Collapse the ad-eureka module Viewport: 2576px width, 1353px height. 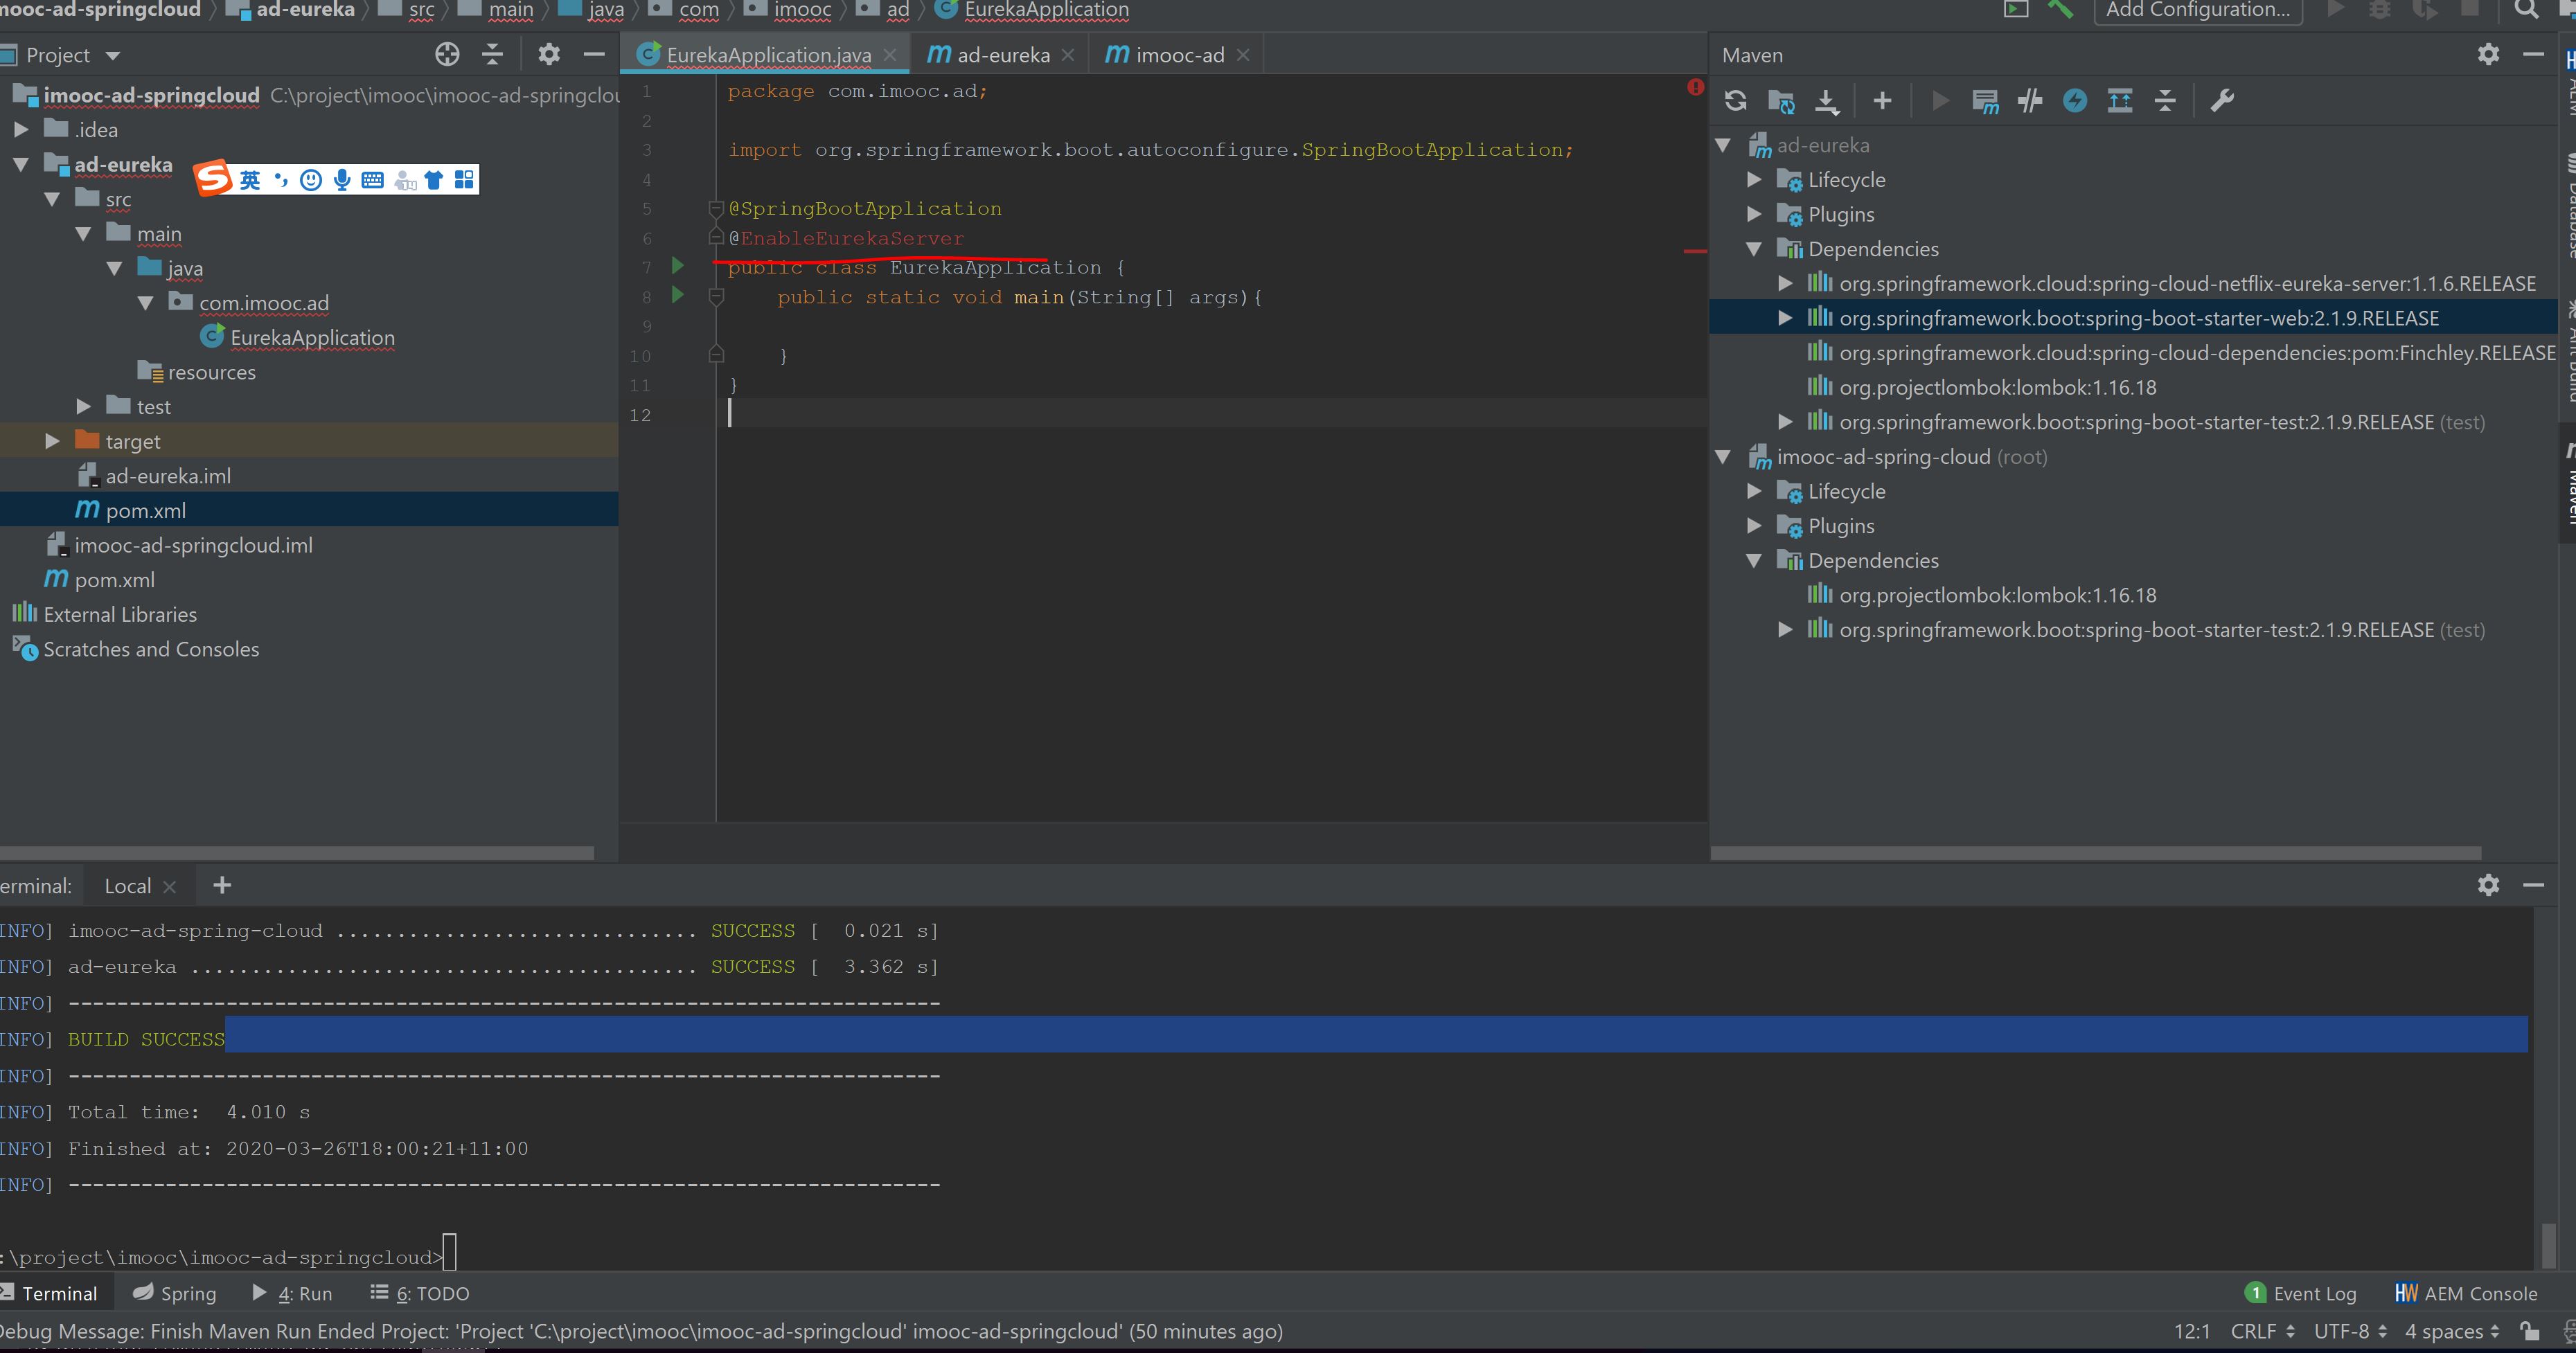(x=21, y=165)
